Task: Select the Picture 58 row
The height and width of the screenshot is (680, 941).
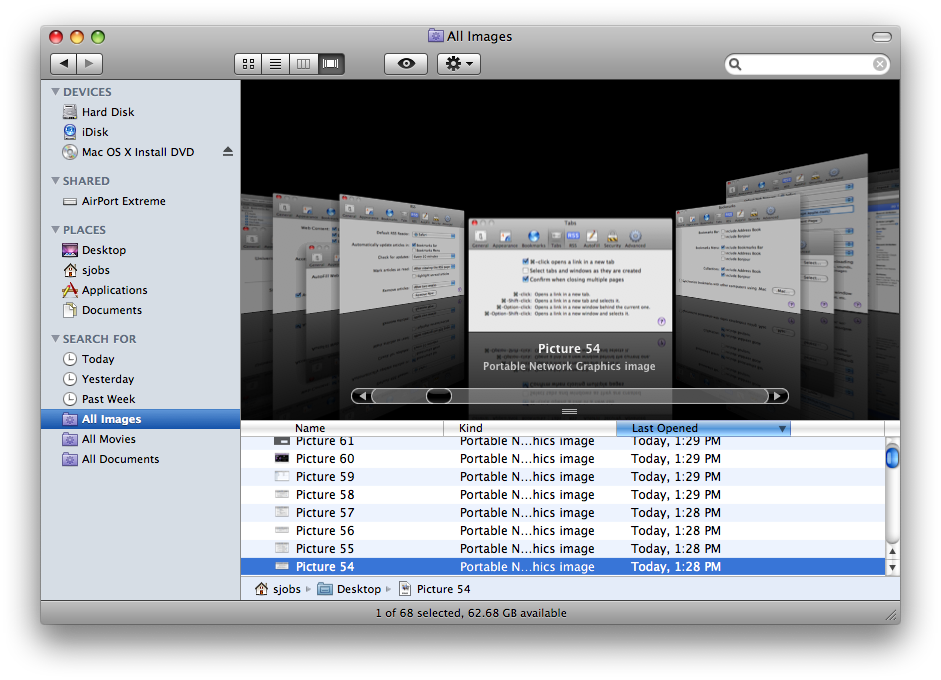Action: 563,495
